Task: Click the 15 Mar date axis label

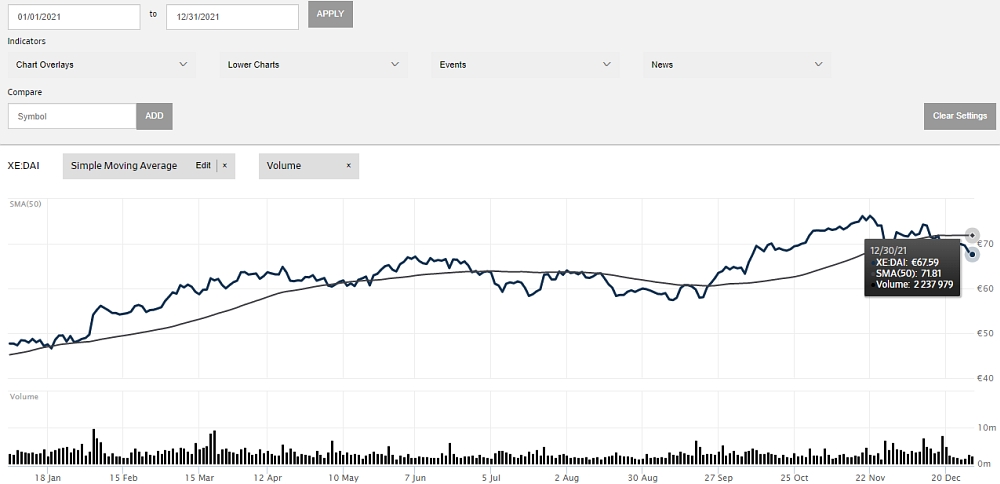Action: pos(199,478)
